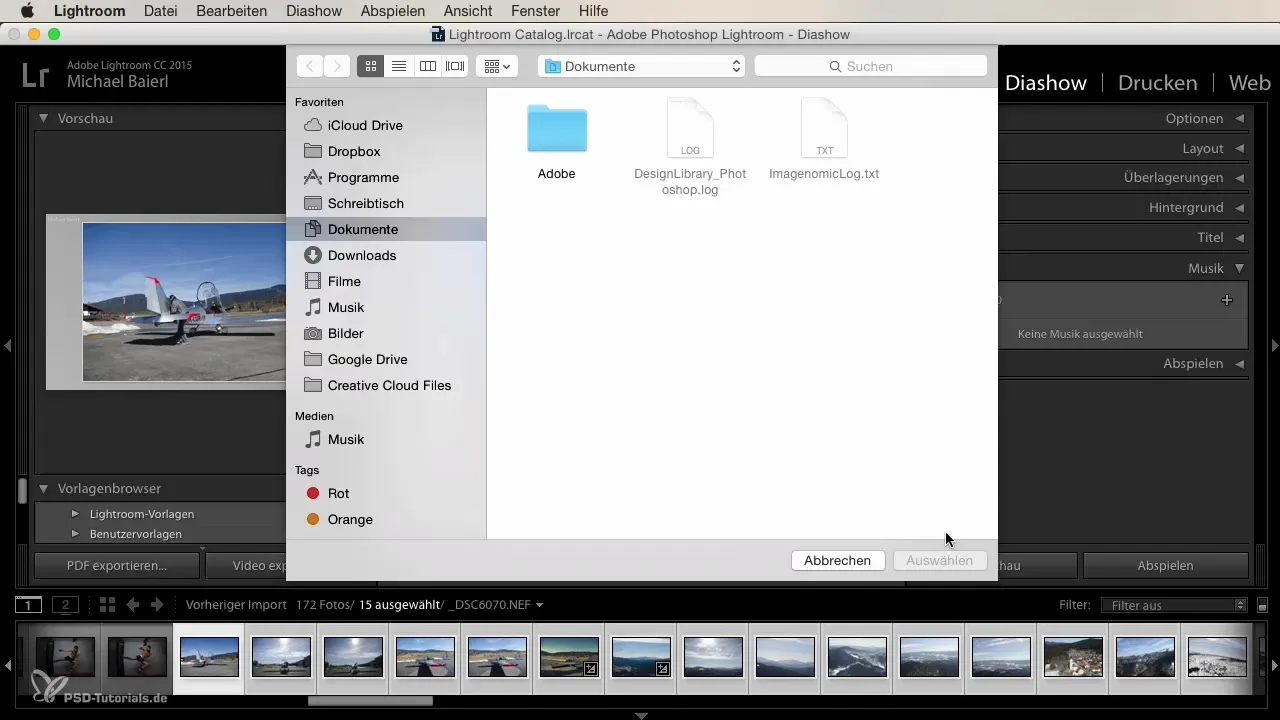The image size is (1280, 720).
Task: Select Dokumente in sidebar
Action: (x=386, y=229)
